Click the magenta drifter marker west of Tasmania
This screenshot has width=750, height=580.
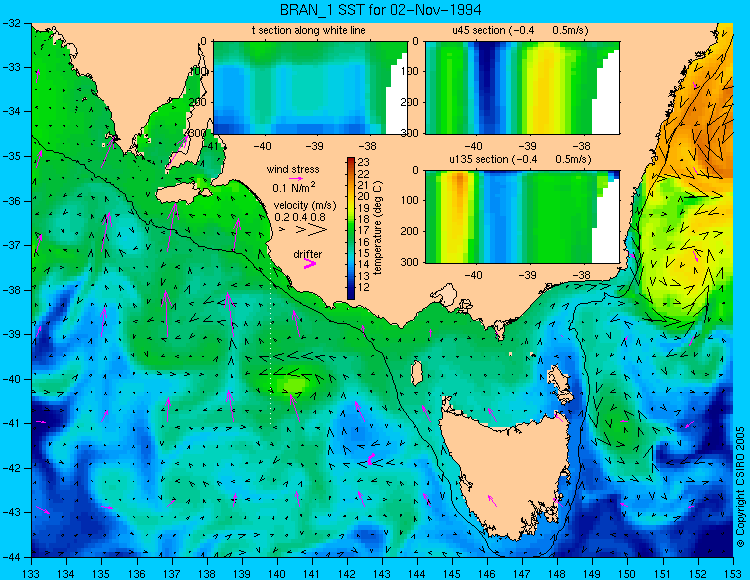tap(371, 459)
